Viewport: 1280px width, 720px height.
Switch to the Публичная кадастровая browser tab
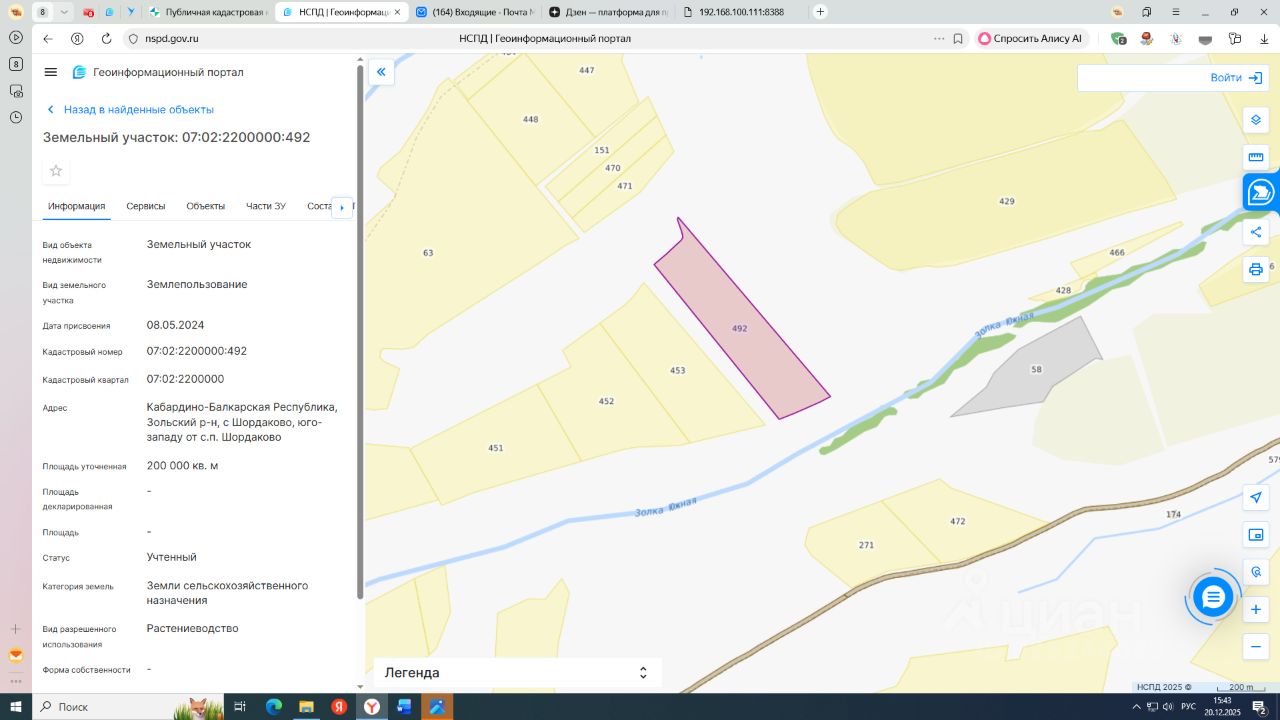tap(207, 12)
